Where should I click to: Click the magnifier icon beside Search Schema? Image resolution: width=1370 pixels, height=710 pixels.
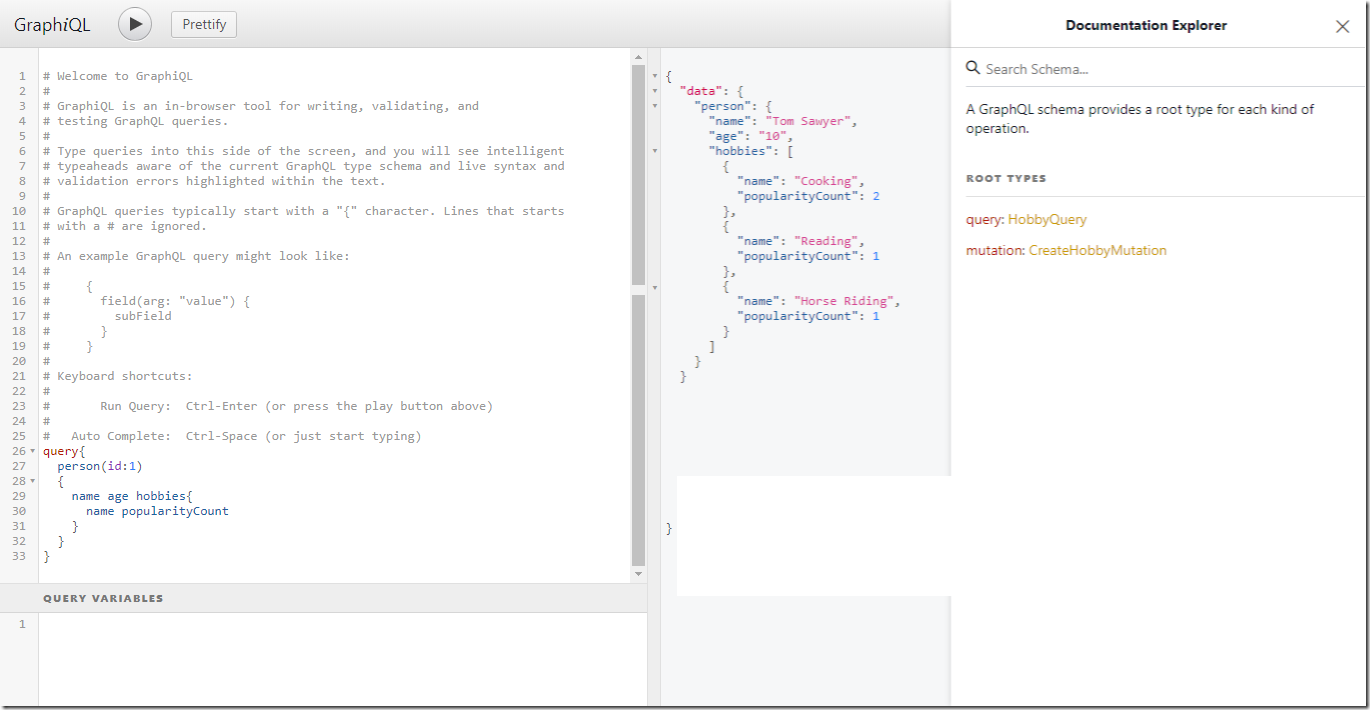pyautogui.click(x=972, y=68)
